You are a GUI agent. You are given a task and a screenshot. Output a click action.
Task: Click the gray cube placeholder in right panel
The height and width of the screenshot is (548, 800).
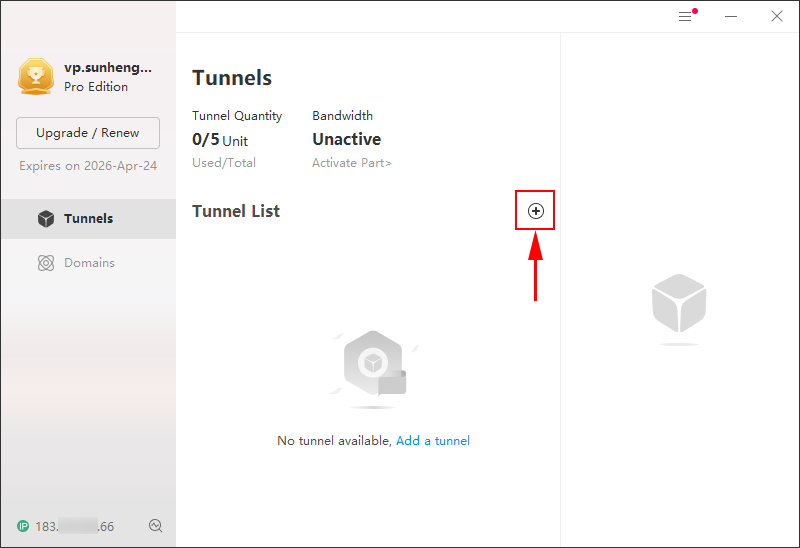(679, 308)
